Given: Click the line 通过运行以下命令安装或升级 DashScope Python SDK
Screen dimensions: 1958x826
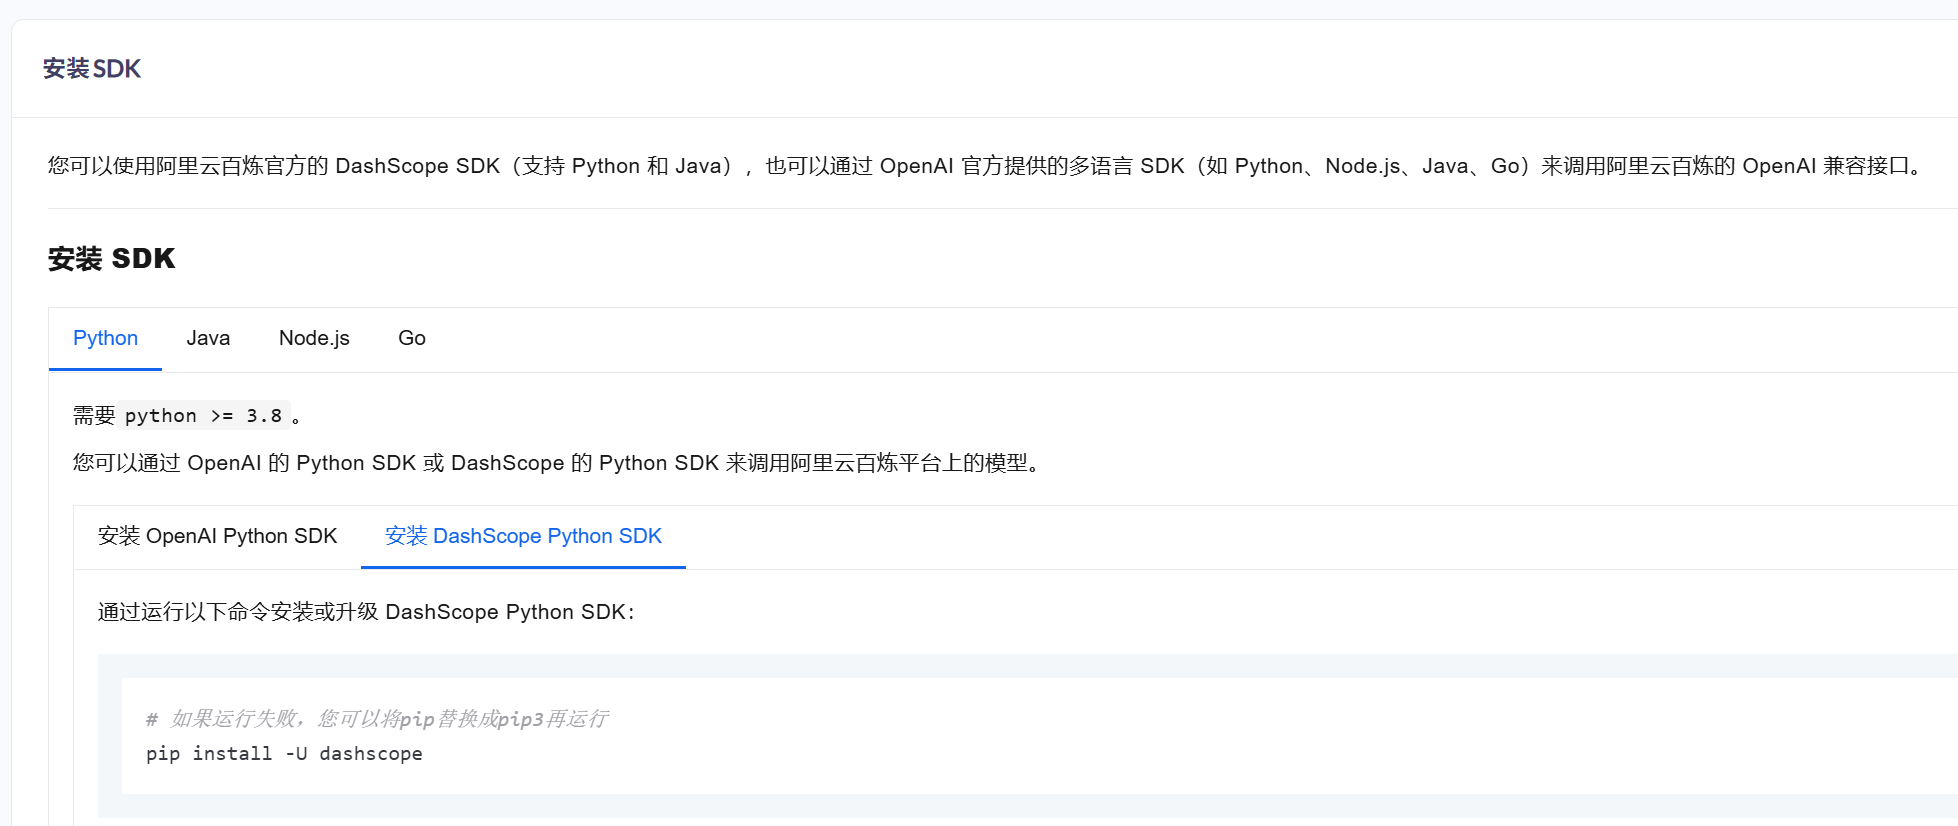Looking at the screenshot, I should point(366,612).
